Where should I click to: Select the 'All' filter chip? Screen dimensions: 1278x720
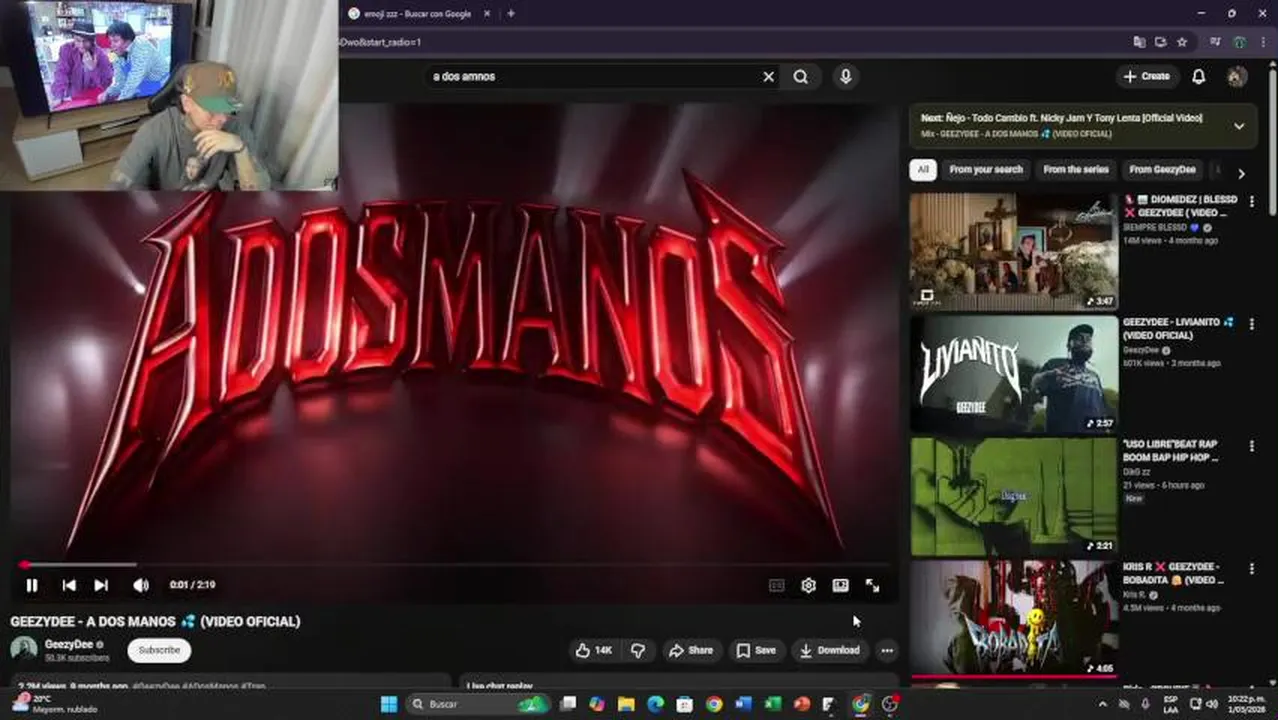(x=923, y=170)
